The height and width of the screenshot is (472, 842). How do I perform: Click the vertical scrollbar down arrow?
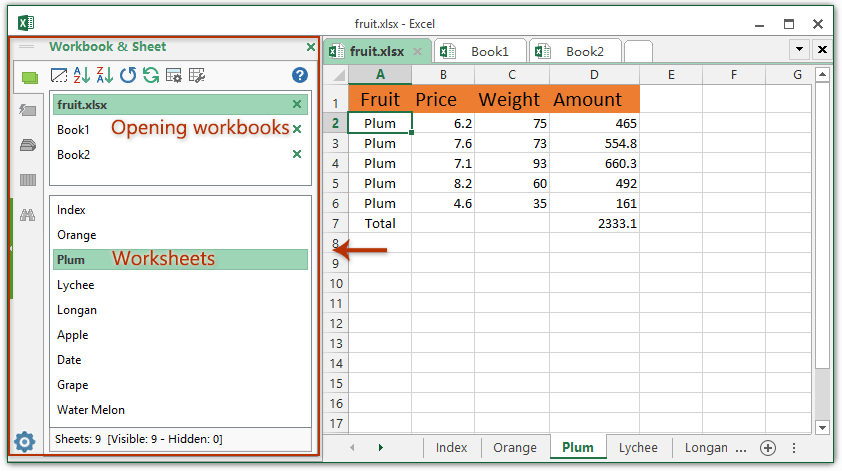(x=821, y=426)
